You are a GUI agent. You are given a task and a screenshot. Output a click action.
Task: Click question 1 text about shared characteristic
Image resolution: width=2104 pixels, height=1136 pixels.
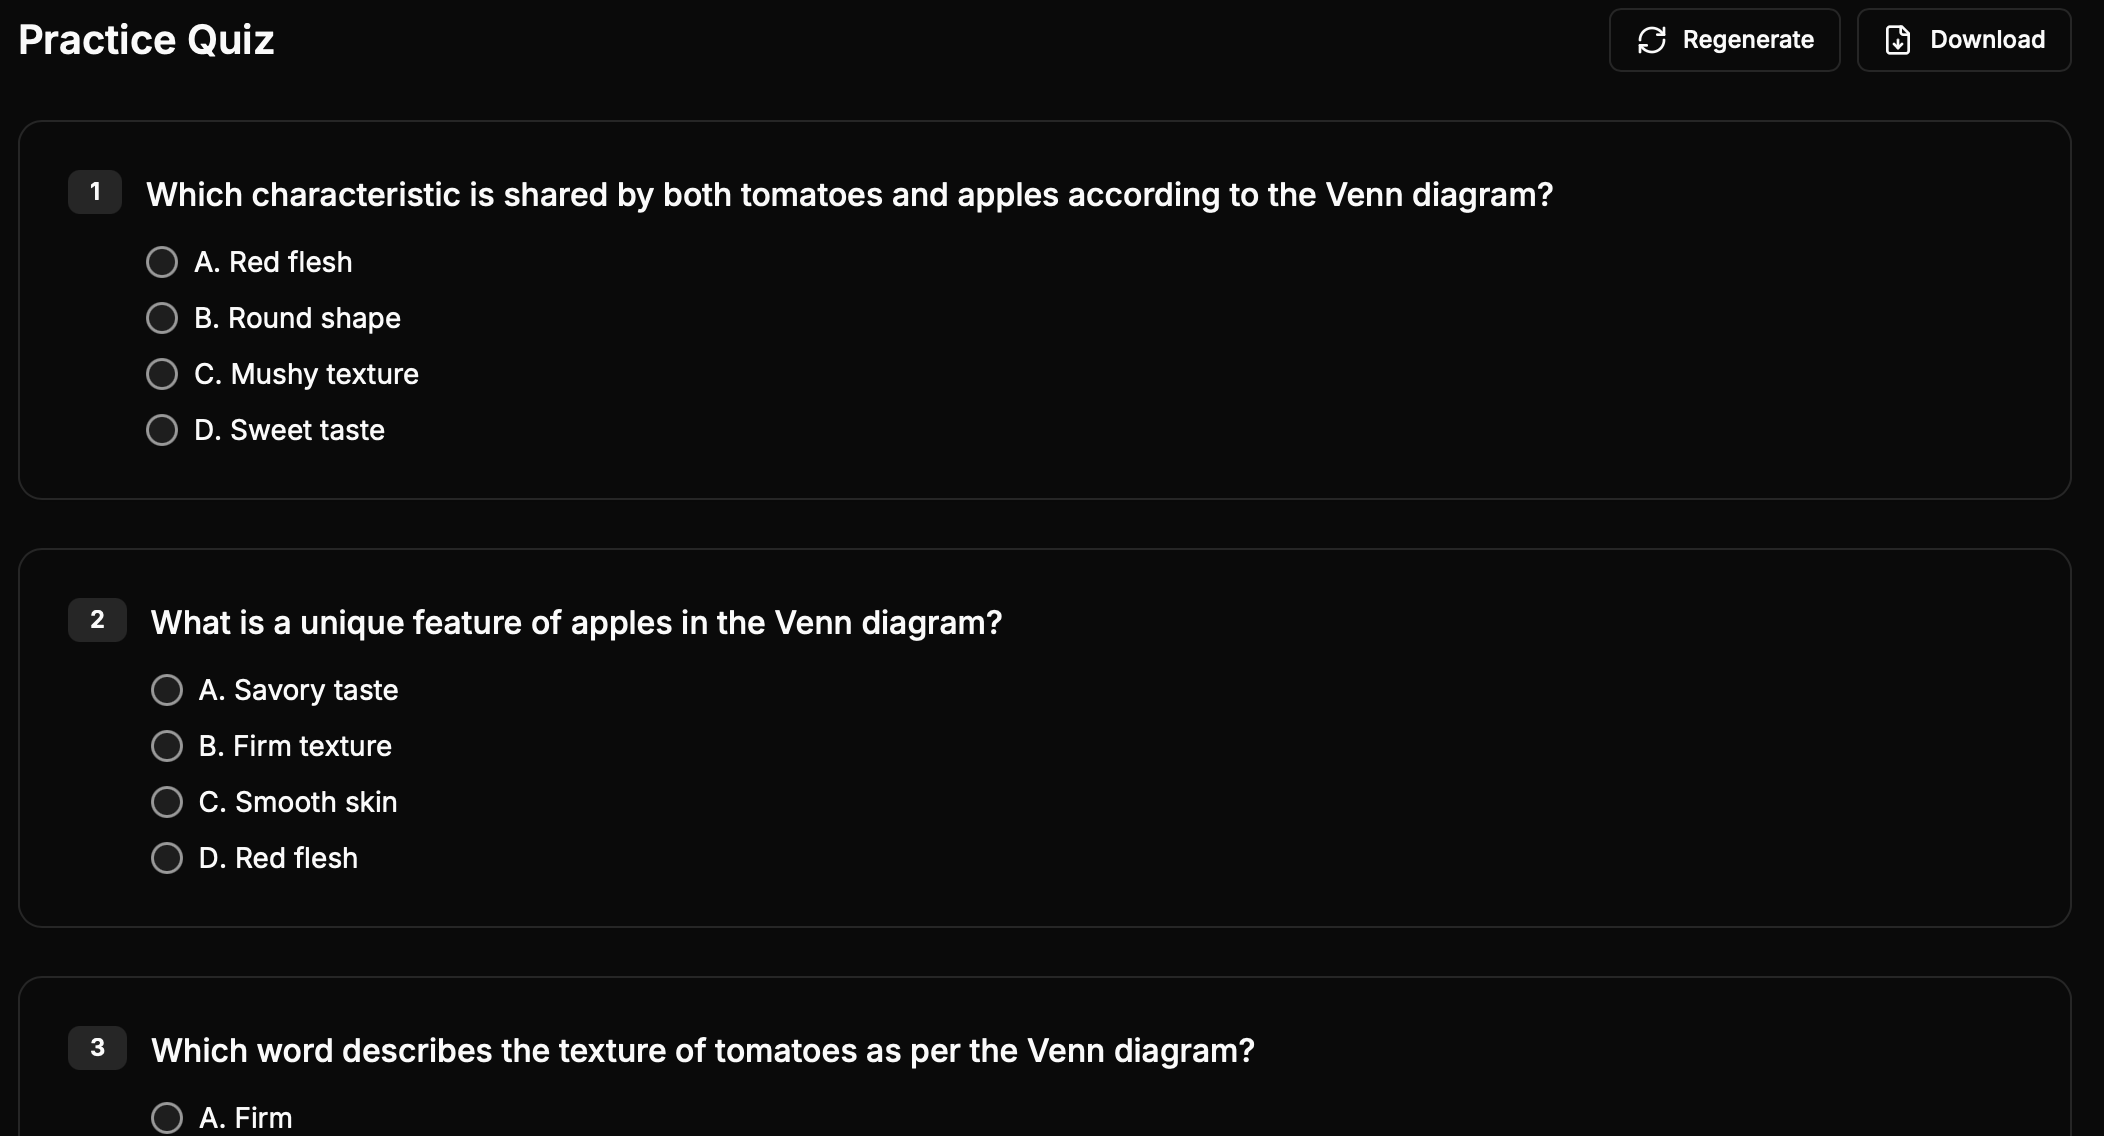coord(849,194)
